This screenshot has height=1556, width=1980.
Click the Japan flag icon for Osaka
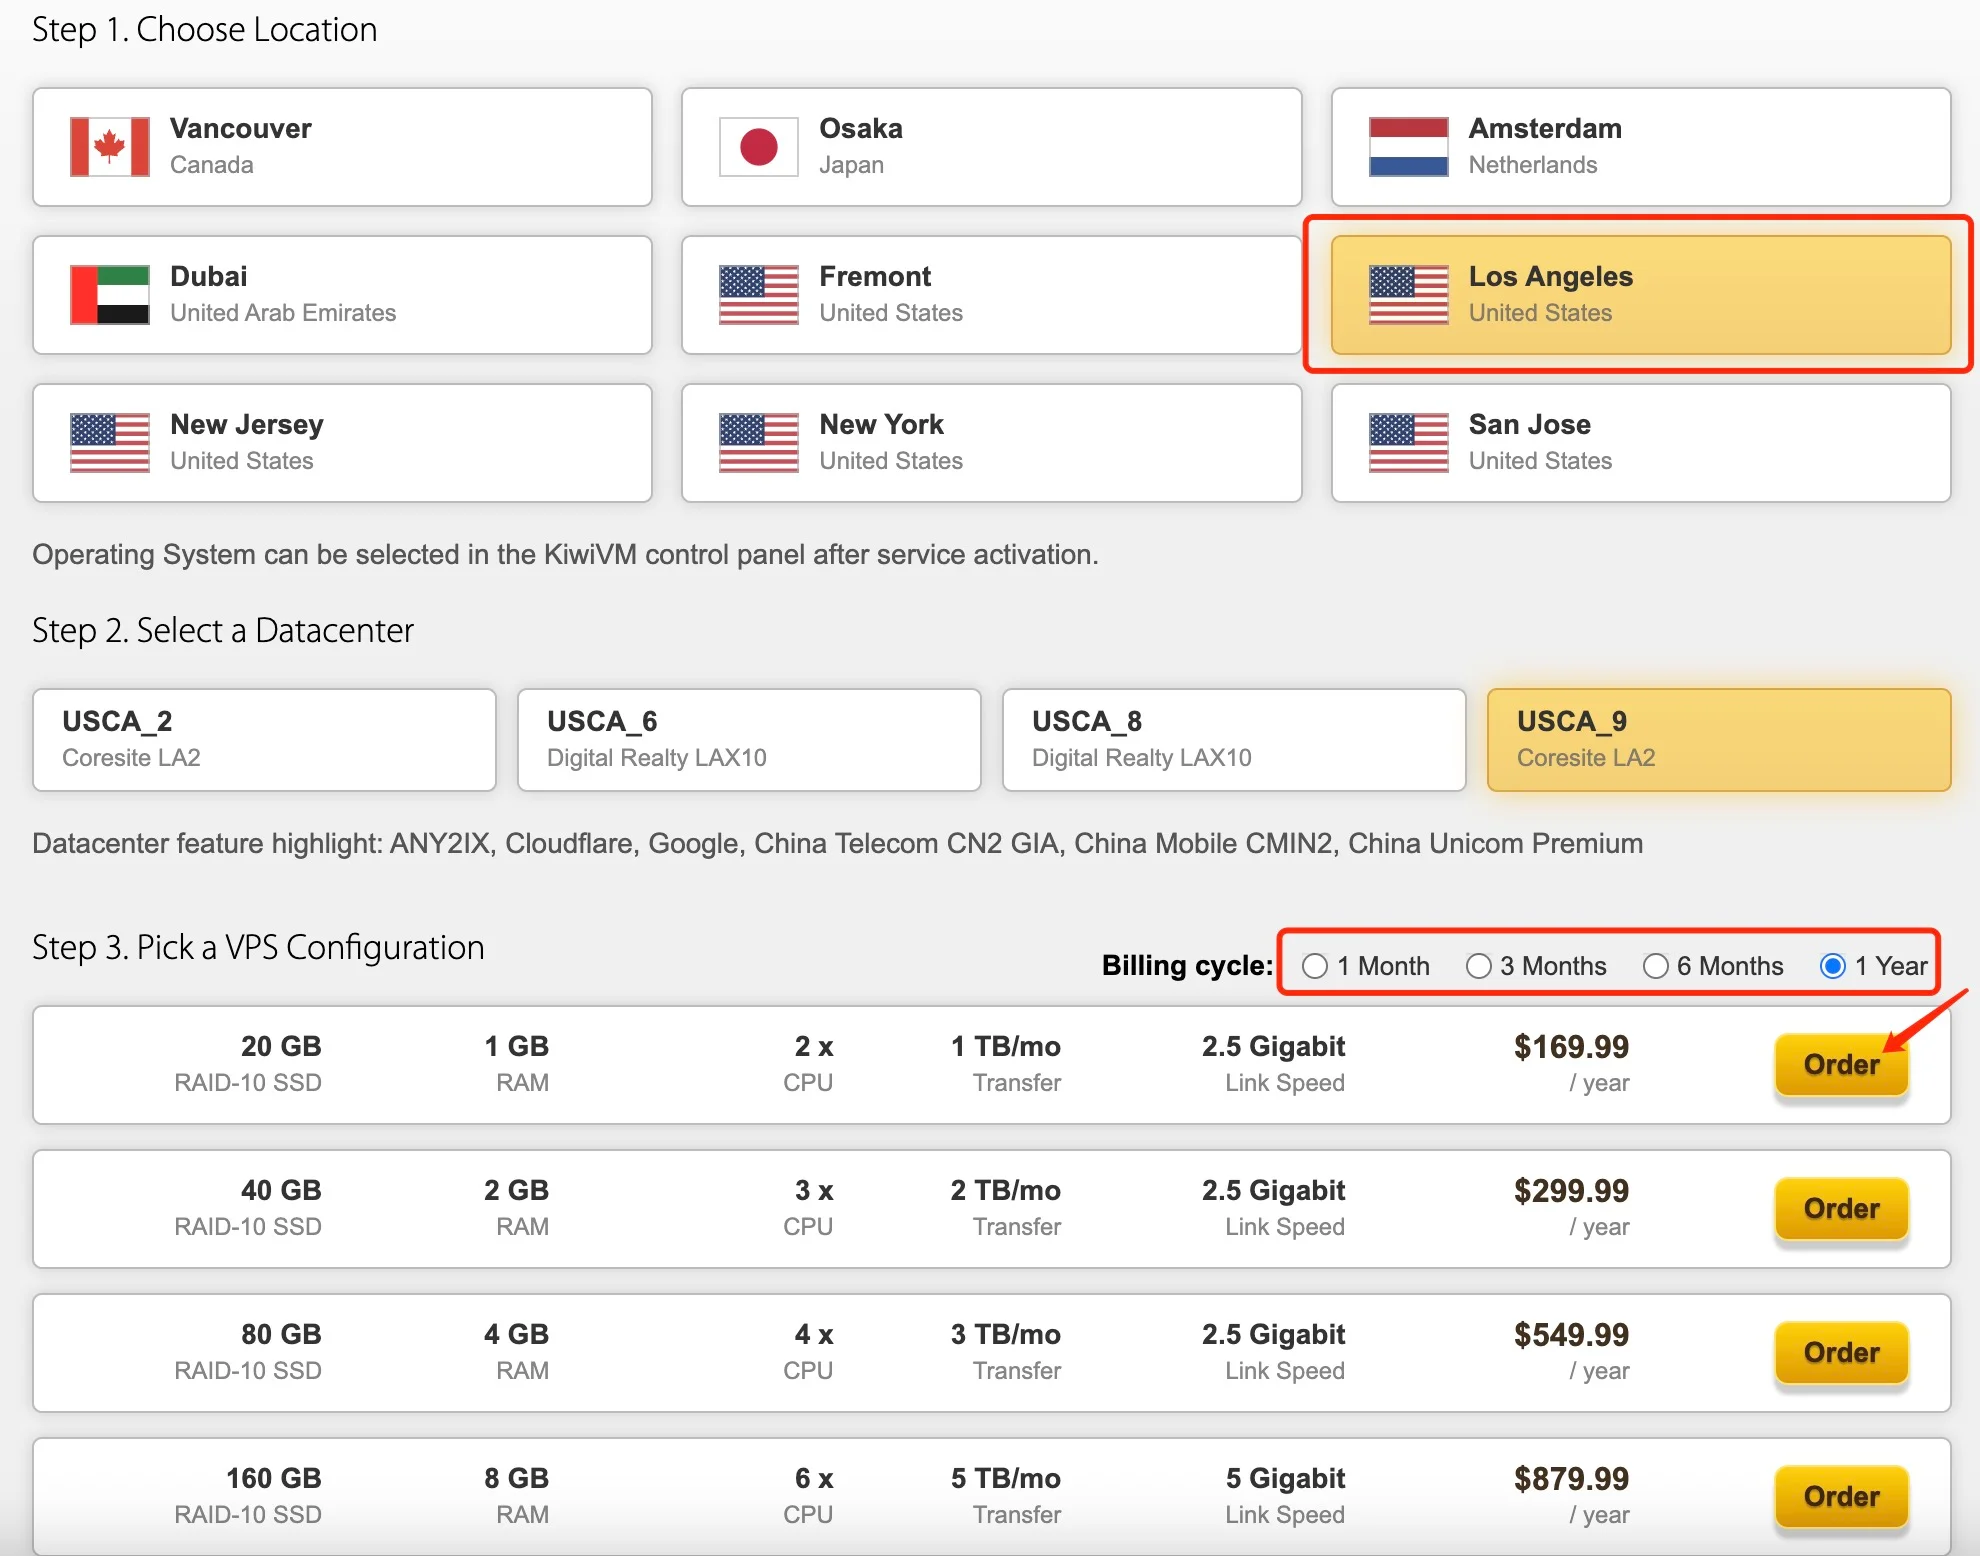pyautogui.click(x=759, y=147)
